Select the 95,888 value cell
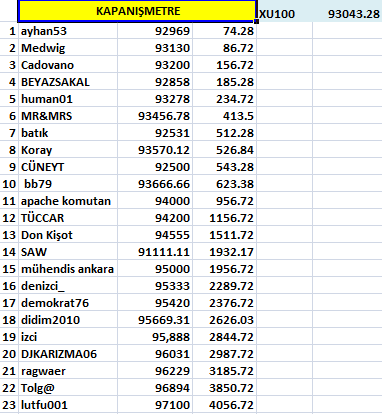 coord(155,337)
